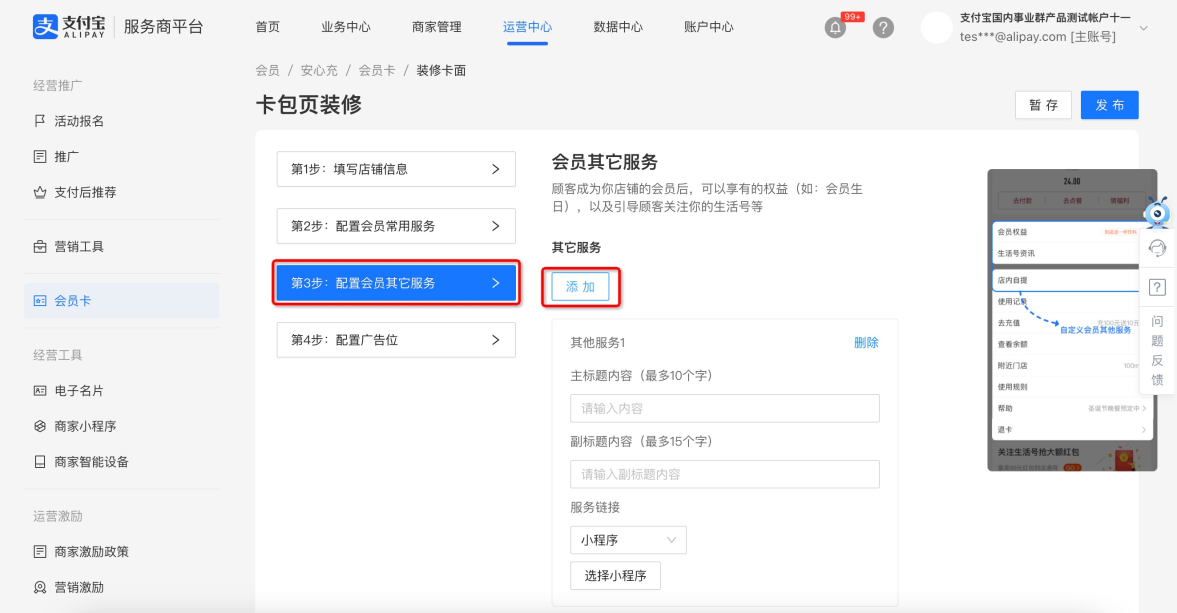The width and height of the screenshot is (1177, 613).
Task: Open customer service headset icon
Action: tap(1157, 248)
